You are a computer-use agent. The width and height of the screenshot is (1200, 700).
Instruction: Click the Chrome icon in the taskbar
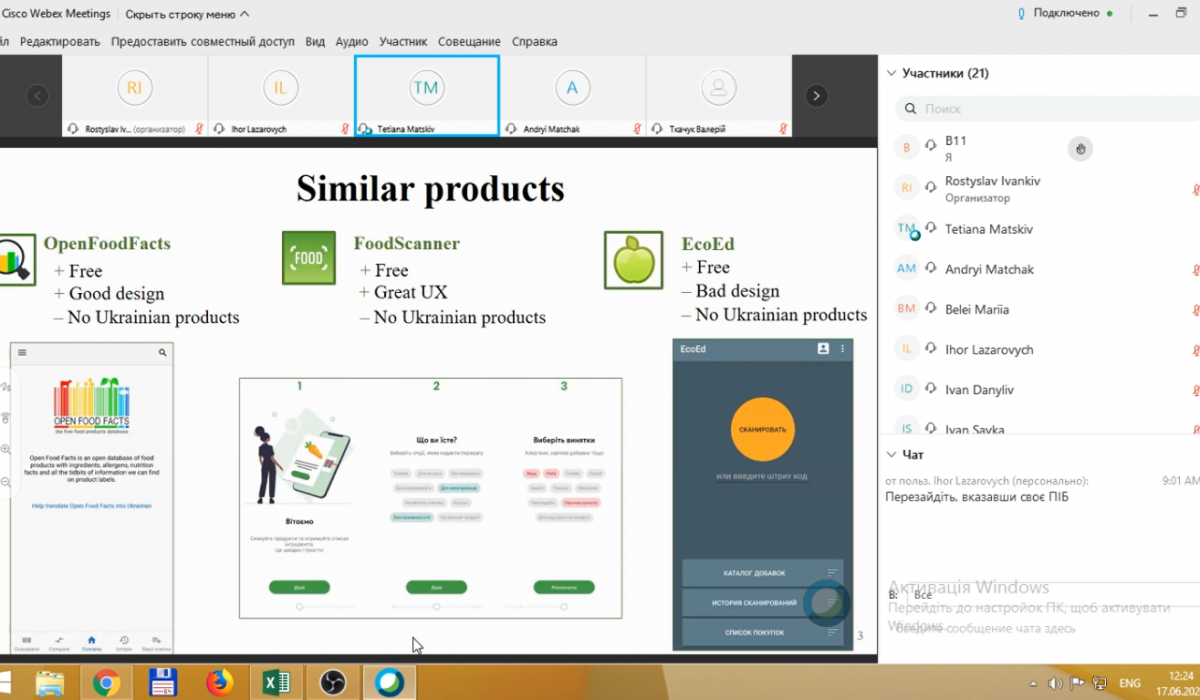pyautogui.click(x=106, y=682)
